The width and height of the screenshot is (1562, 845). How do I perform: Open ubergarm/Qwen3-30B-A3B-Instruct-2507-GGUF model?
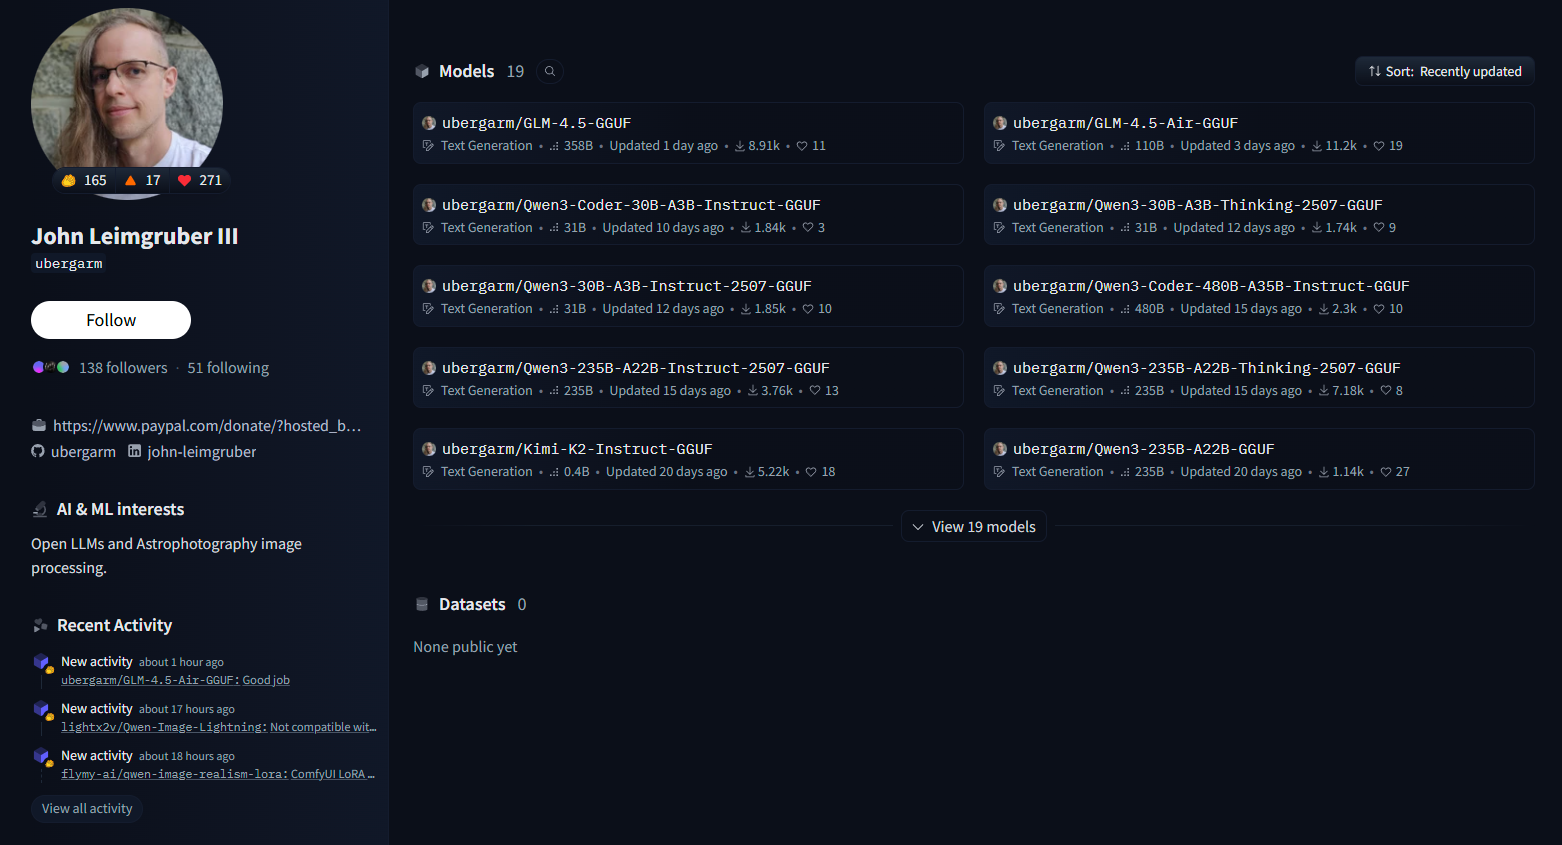(x=688, y=296)
